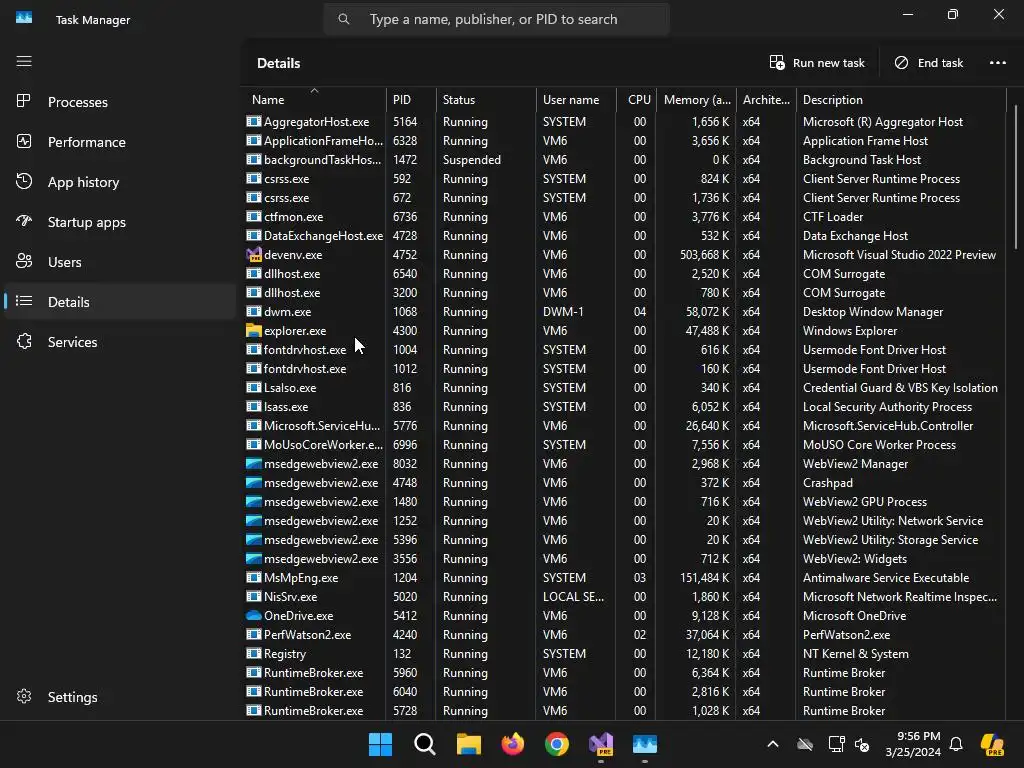Switch to the Performance page
Image resolution: width=1024 pixels, height=768 pixels.
point(120,142)
